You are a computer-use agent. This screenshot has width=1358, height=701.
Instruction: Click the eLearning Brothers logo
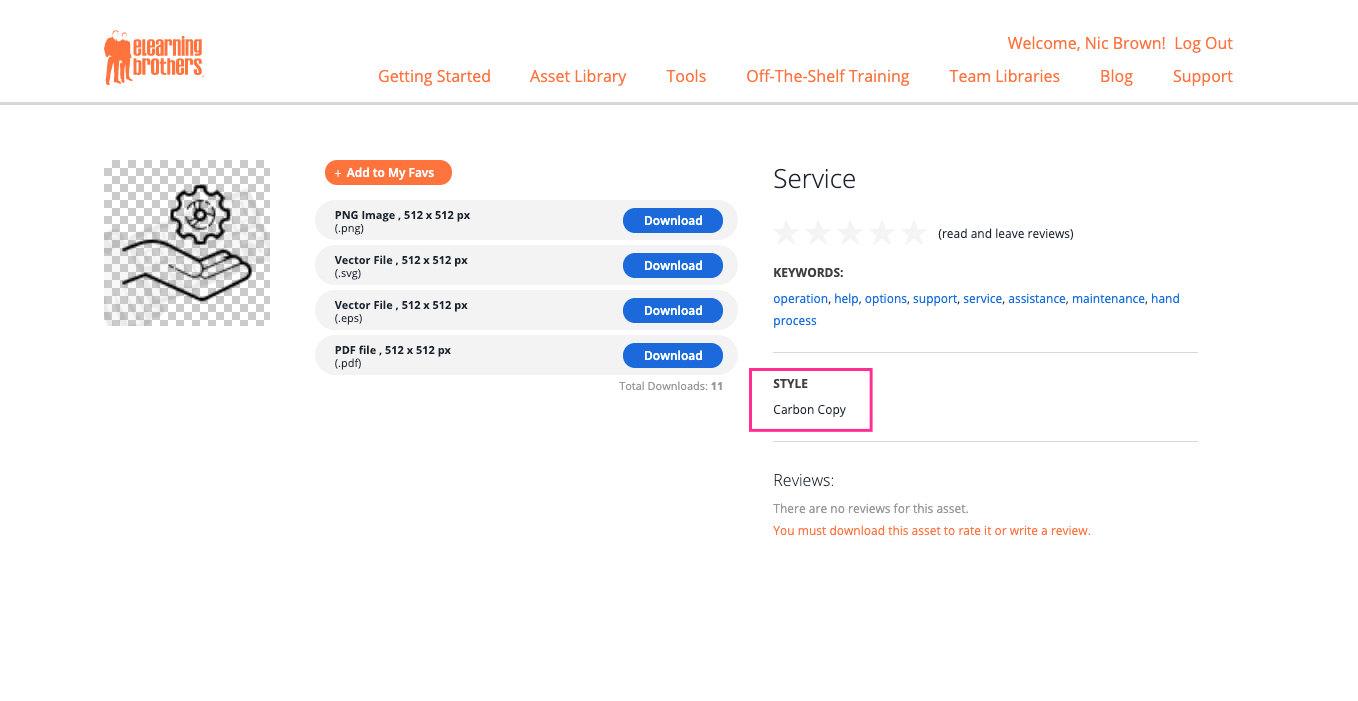[154, 58]
